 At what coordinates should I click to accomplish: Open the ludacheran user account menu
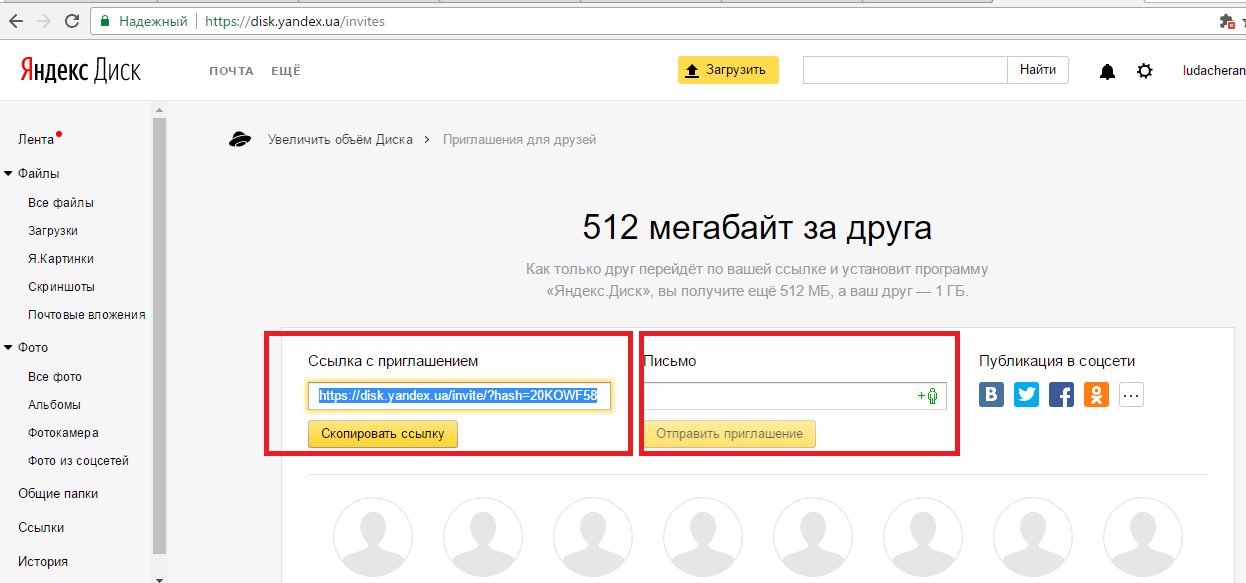[1213, 70]
